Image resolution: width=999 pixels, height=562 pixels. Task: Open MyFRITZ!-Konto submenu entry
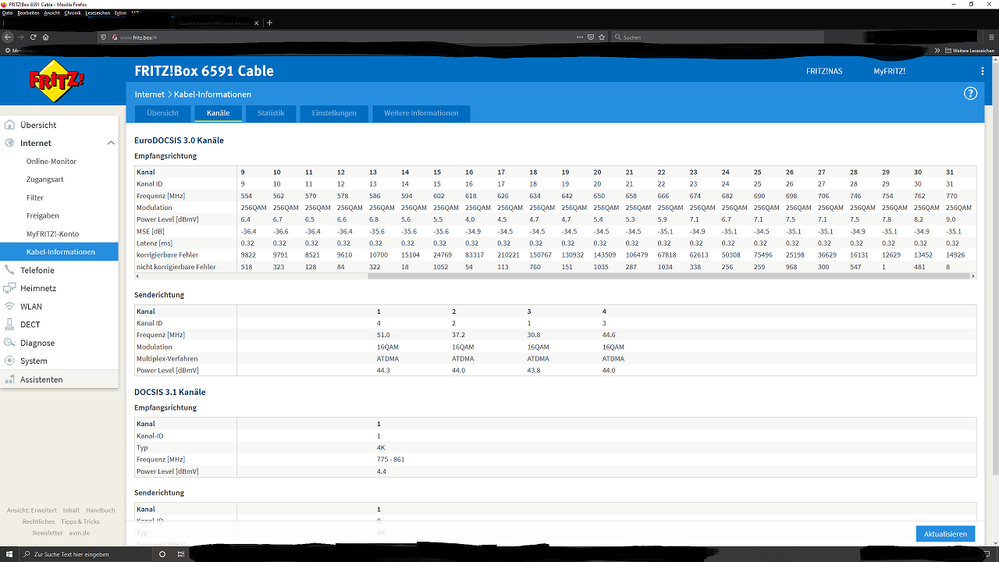pos(52,234)
